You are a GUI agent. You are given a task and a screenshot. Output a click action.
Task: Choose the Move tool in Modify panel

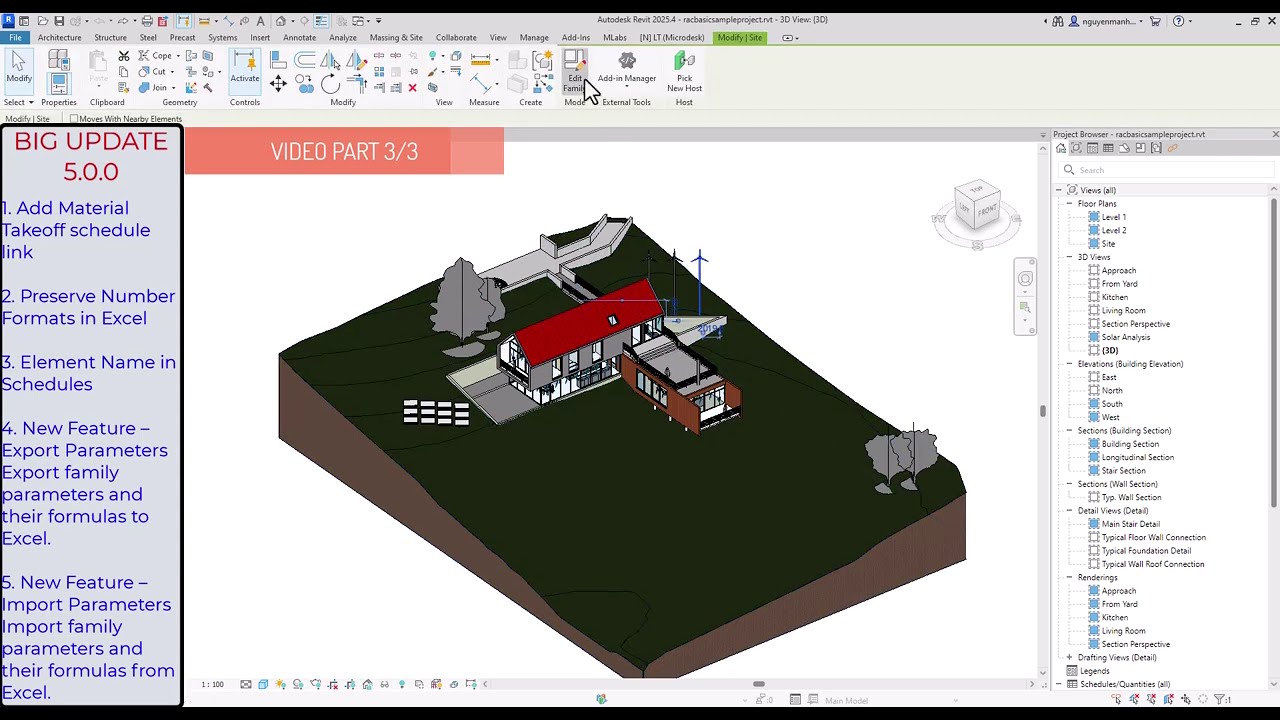pos(278,84)
